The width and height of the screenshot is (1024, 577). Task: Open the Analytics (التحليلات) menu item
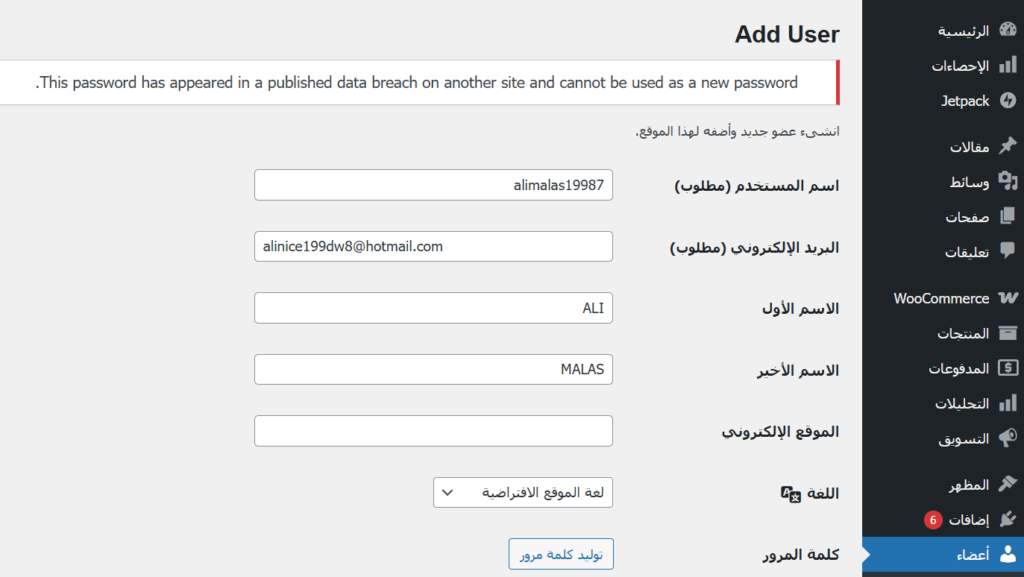click(962, 404)
